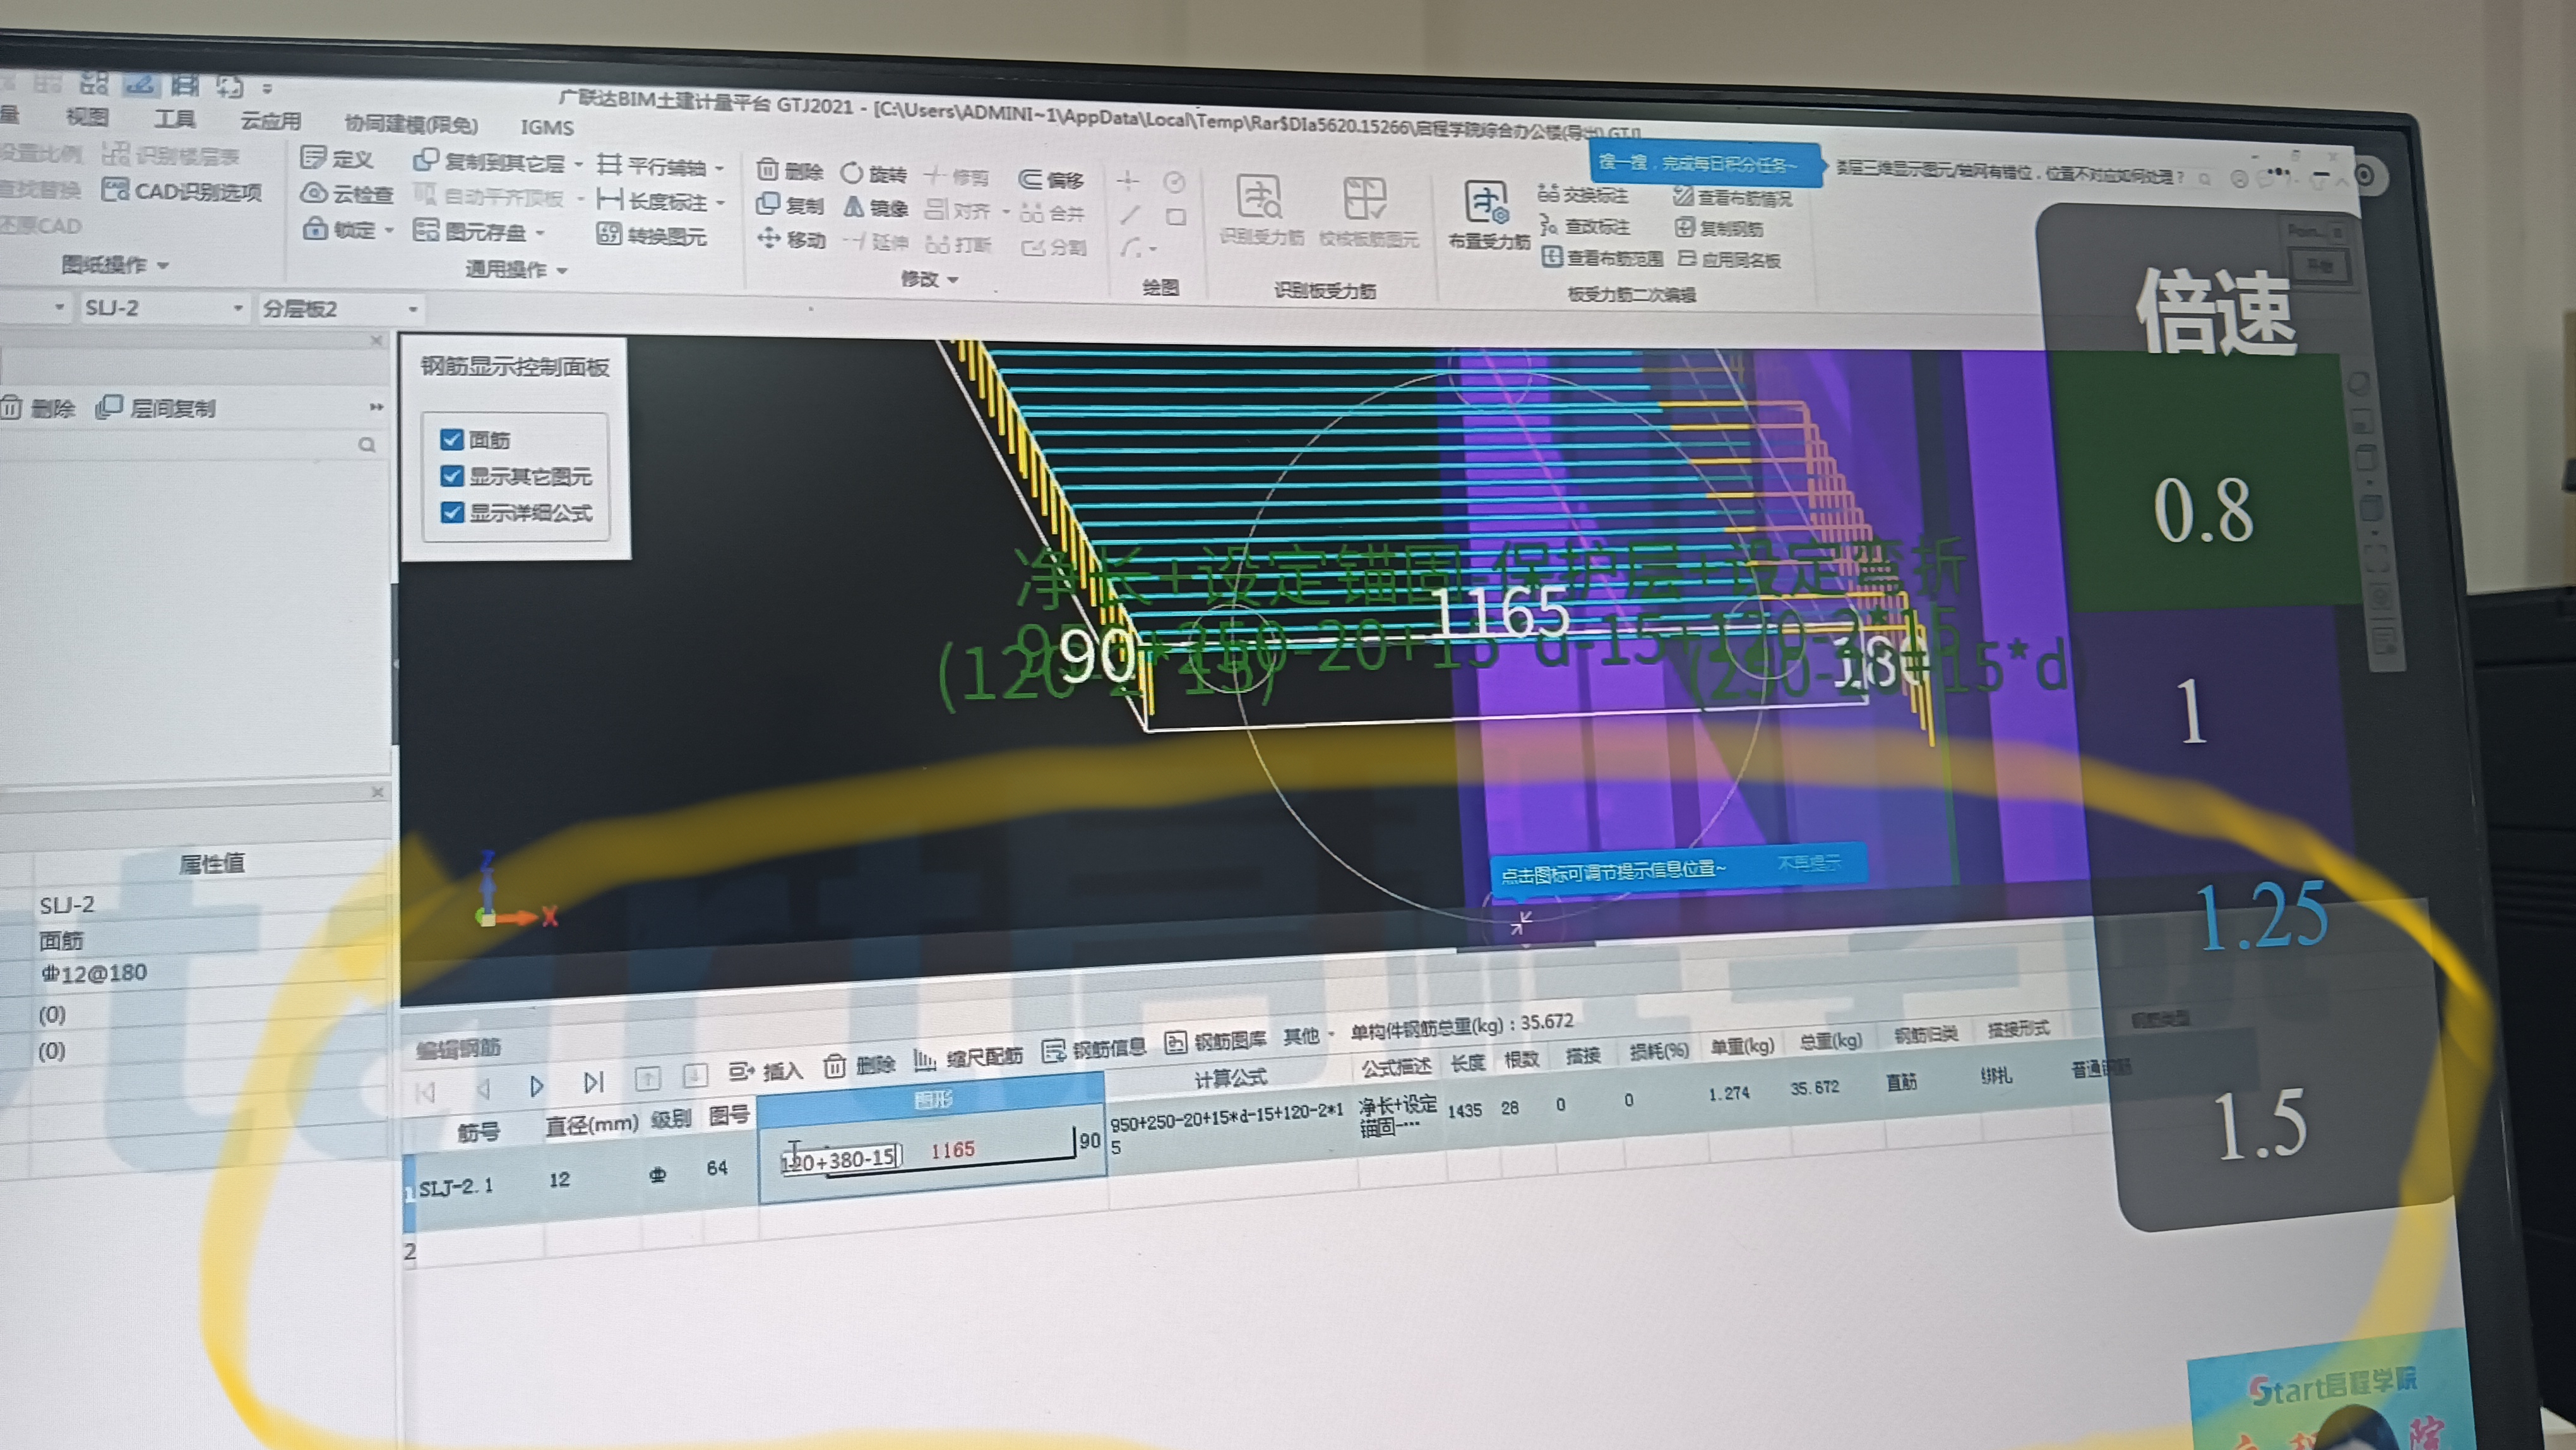Click 缩尺配筋 button

[x=969, y=1058]
